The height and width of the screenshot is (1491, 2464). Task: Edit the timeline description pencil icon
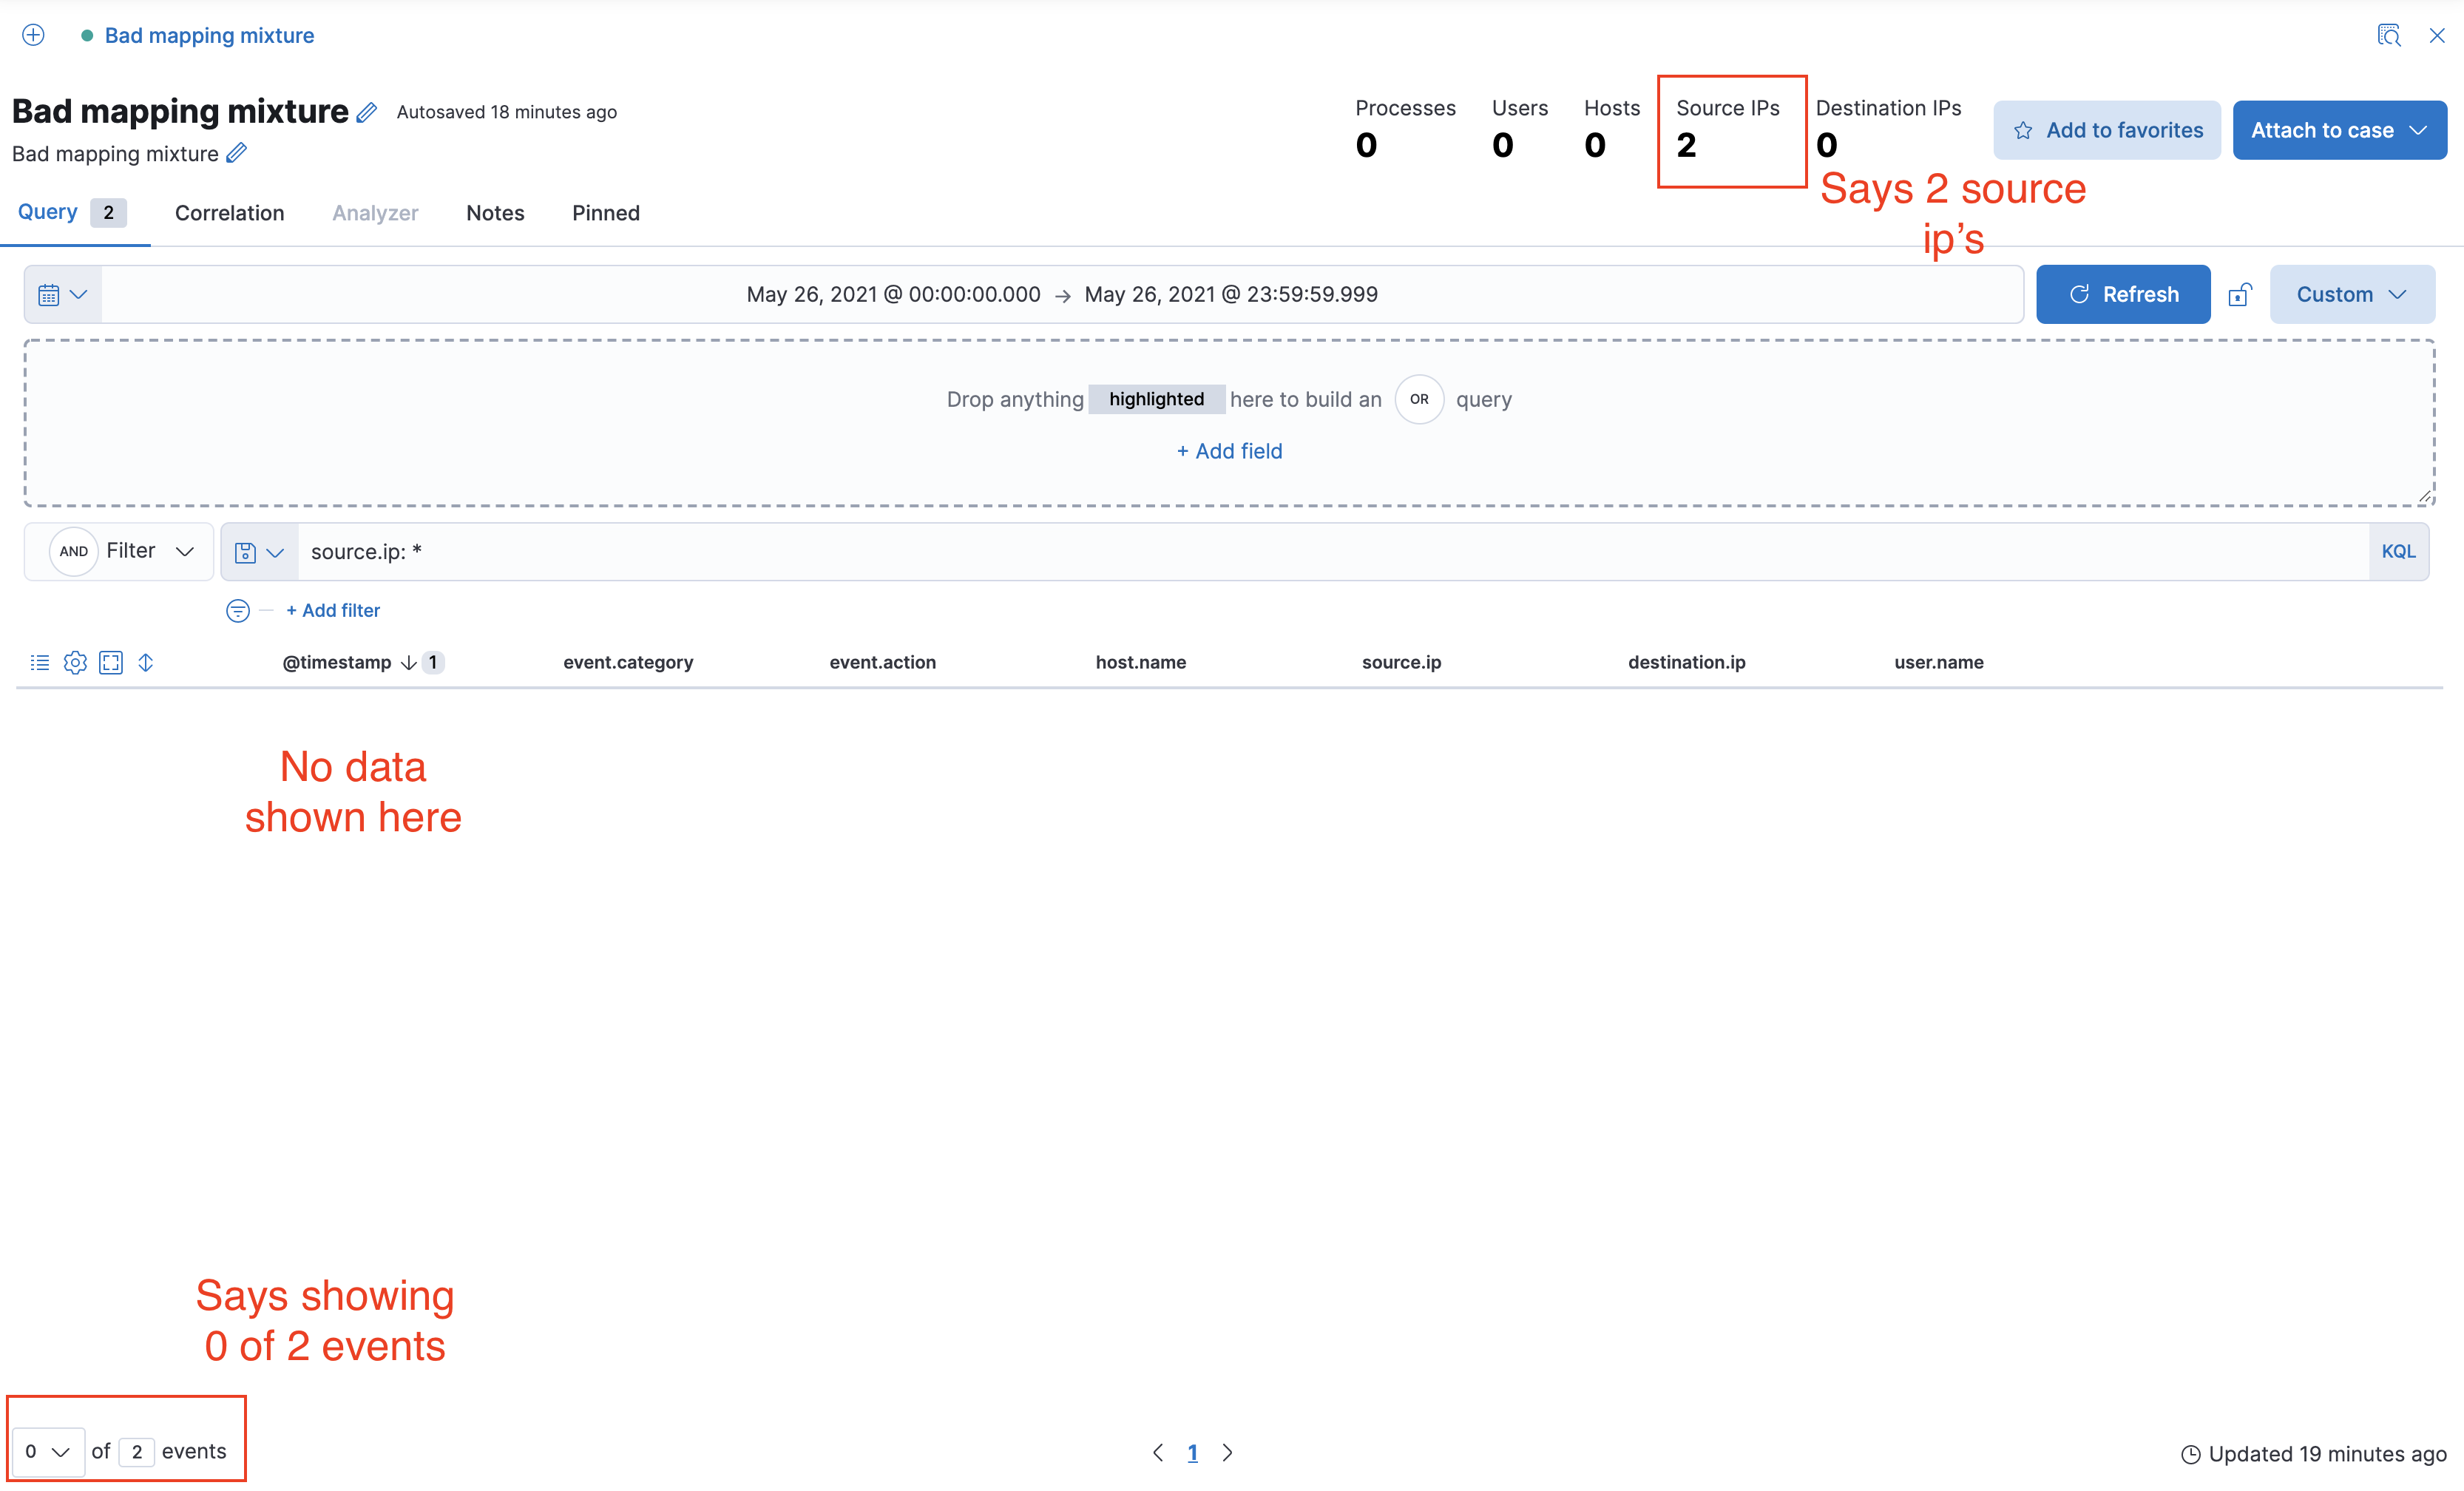tap(236, 153)
